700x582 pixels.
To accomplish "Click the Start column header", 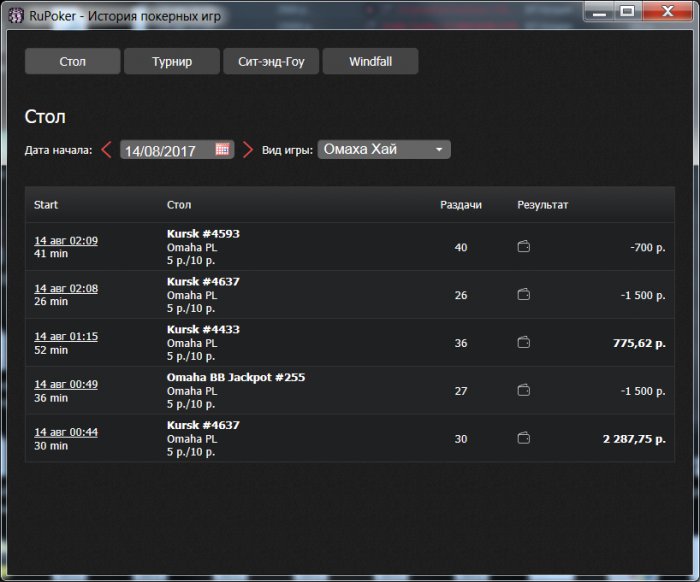I will 46,205.
